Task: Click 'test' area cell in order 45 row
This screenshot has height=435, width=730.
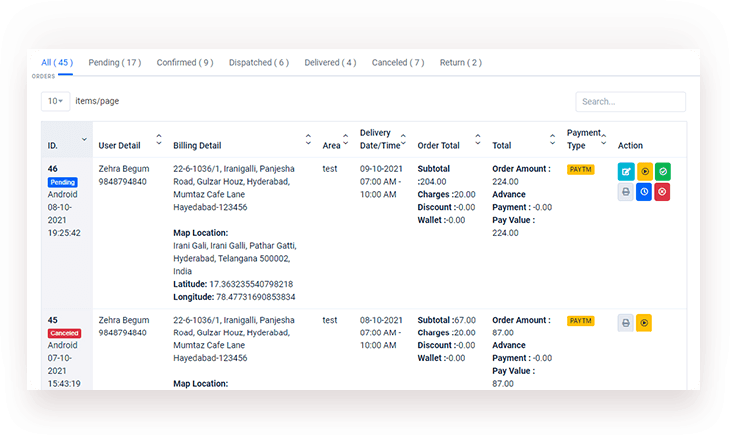Action: (x=330, y=320)
